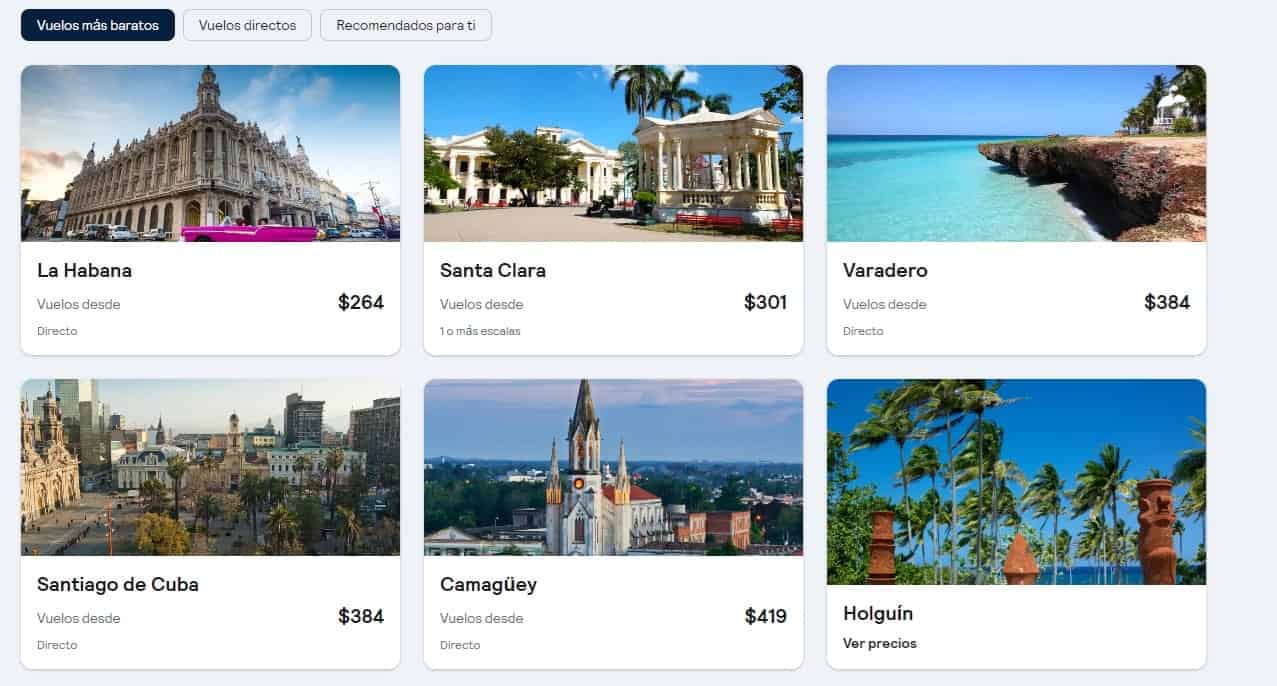Select the $384 fare for Santiago de Cuba
This screenshot has width=1277, height=686.
pos(361,616)
